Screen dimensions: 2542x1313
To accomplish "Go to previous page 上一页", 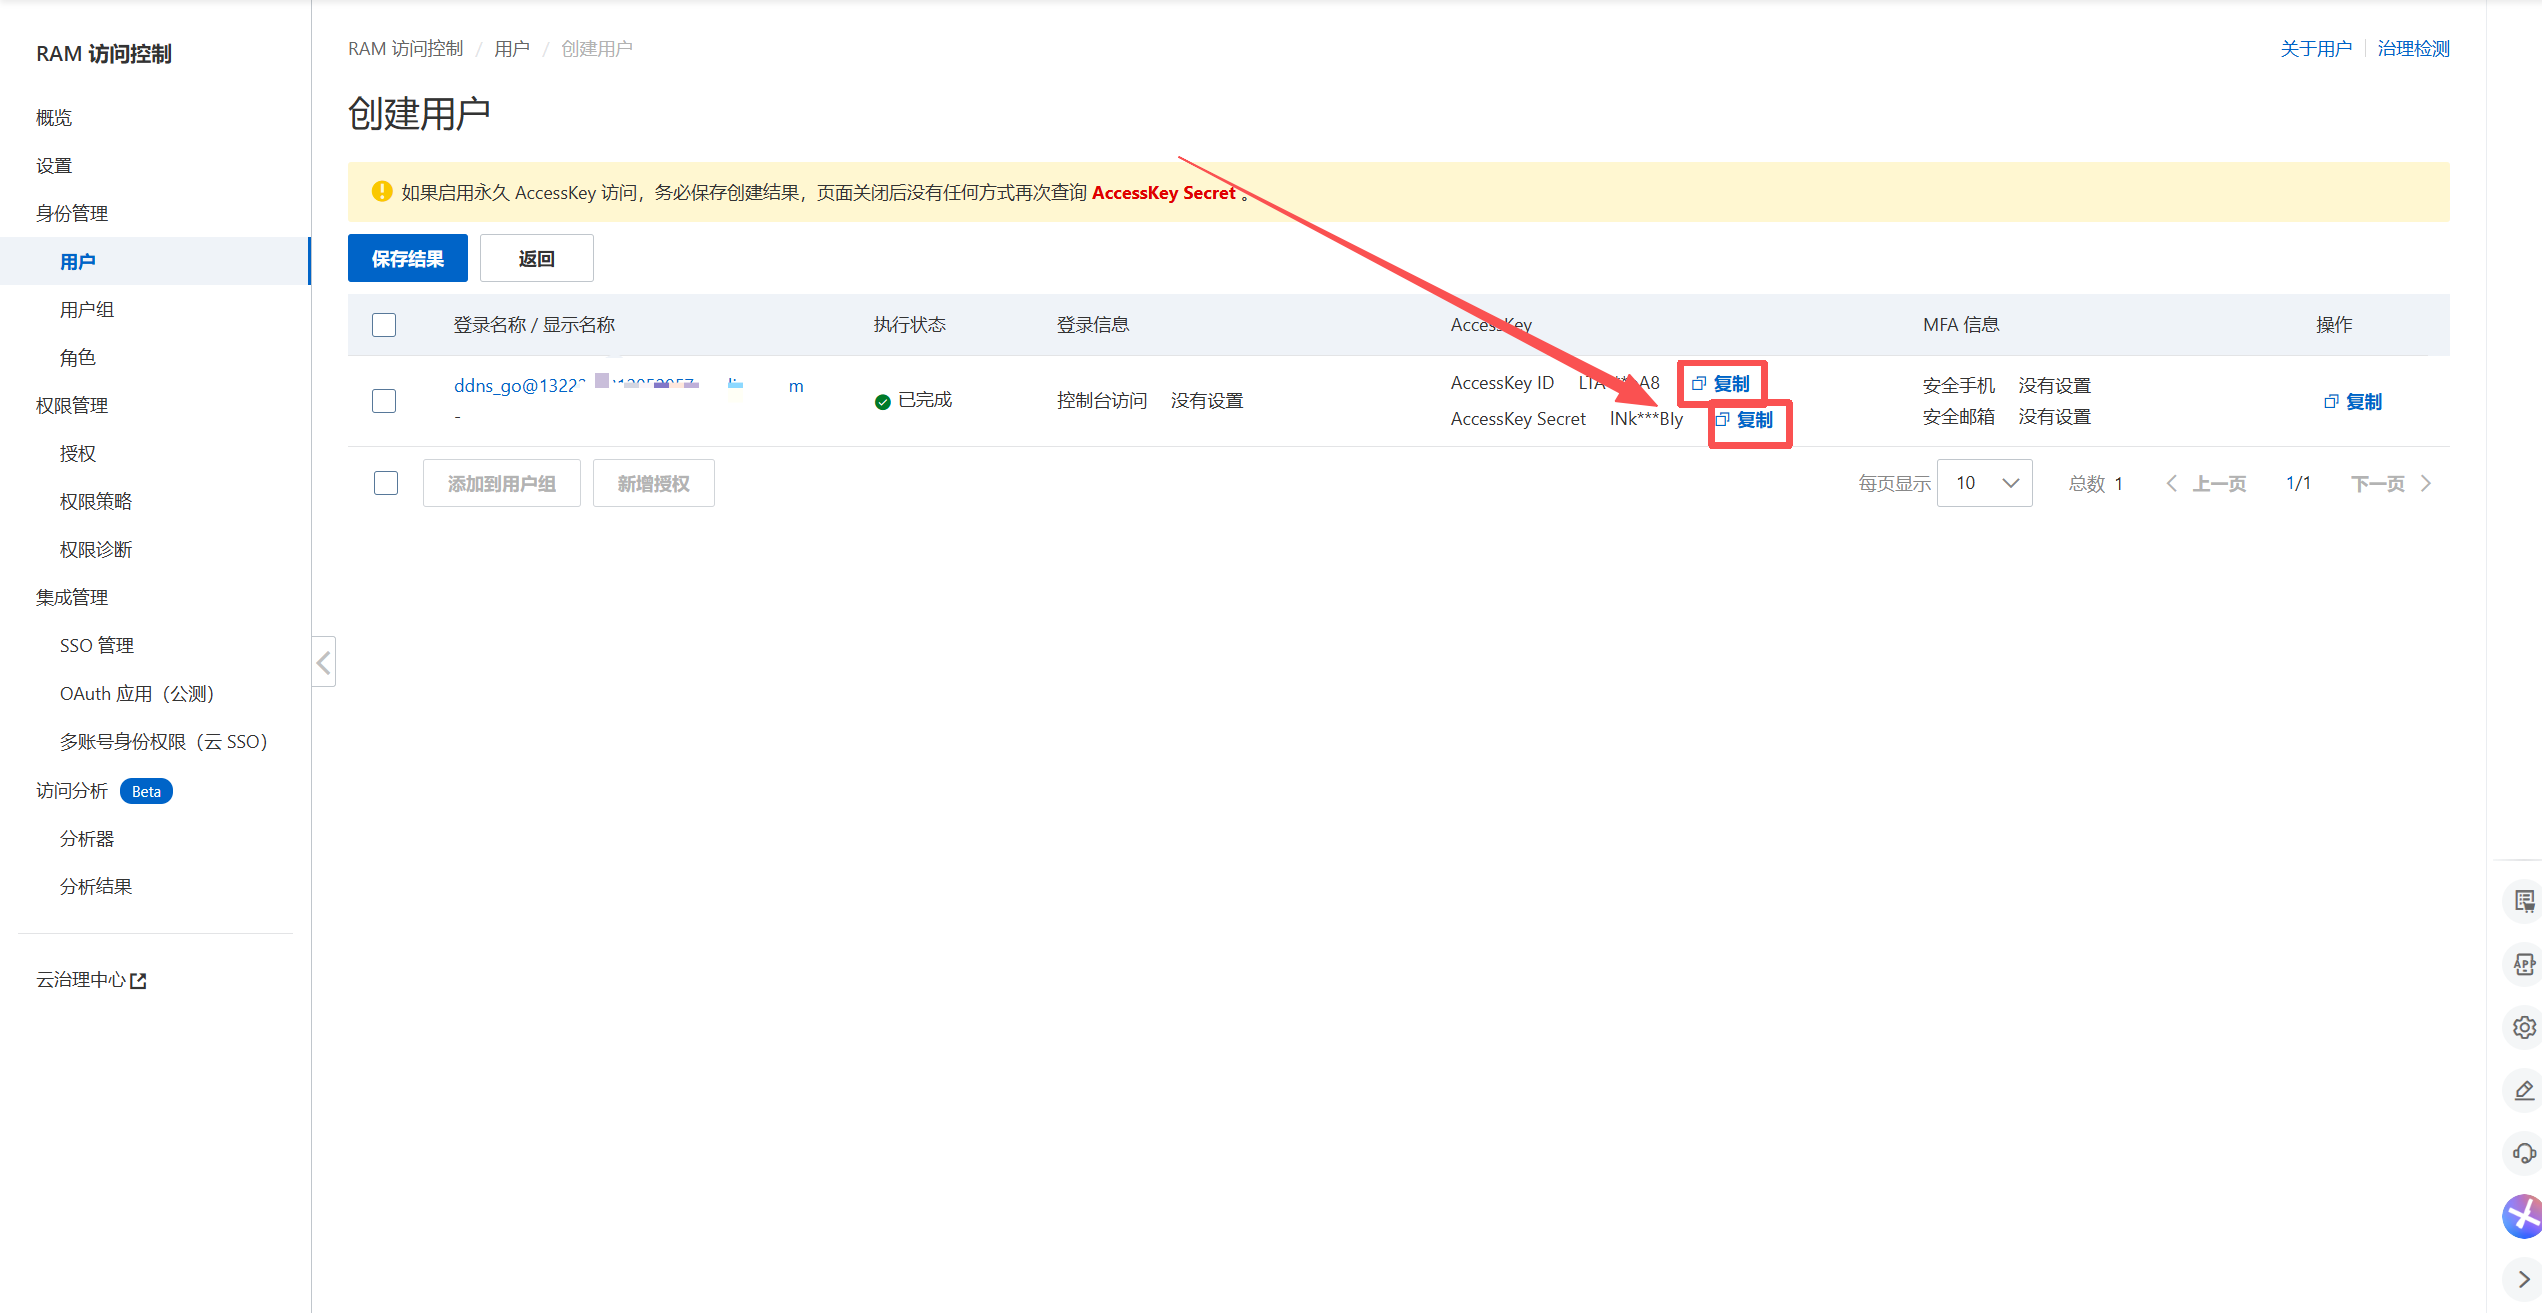I will pyautogui.click(x=2206, y=484).
